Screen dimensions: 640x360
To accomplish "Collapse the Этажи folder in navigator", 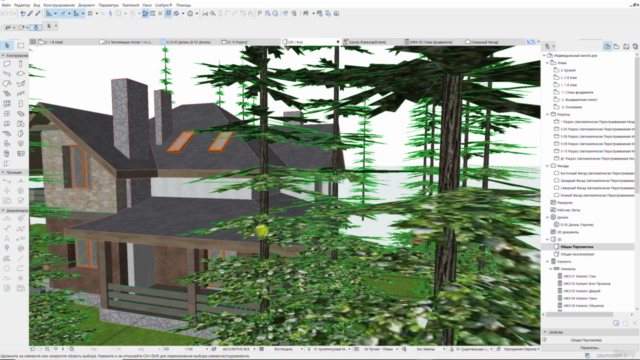I will 548,63.
